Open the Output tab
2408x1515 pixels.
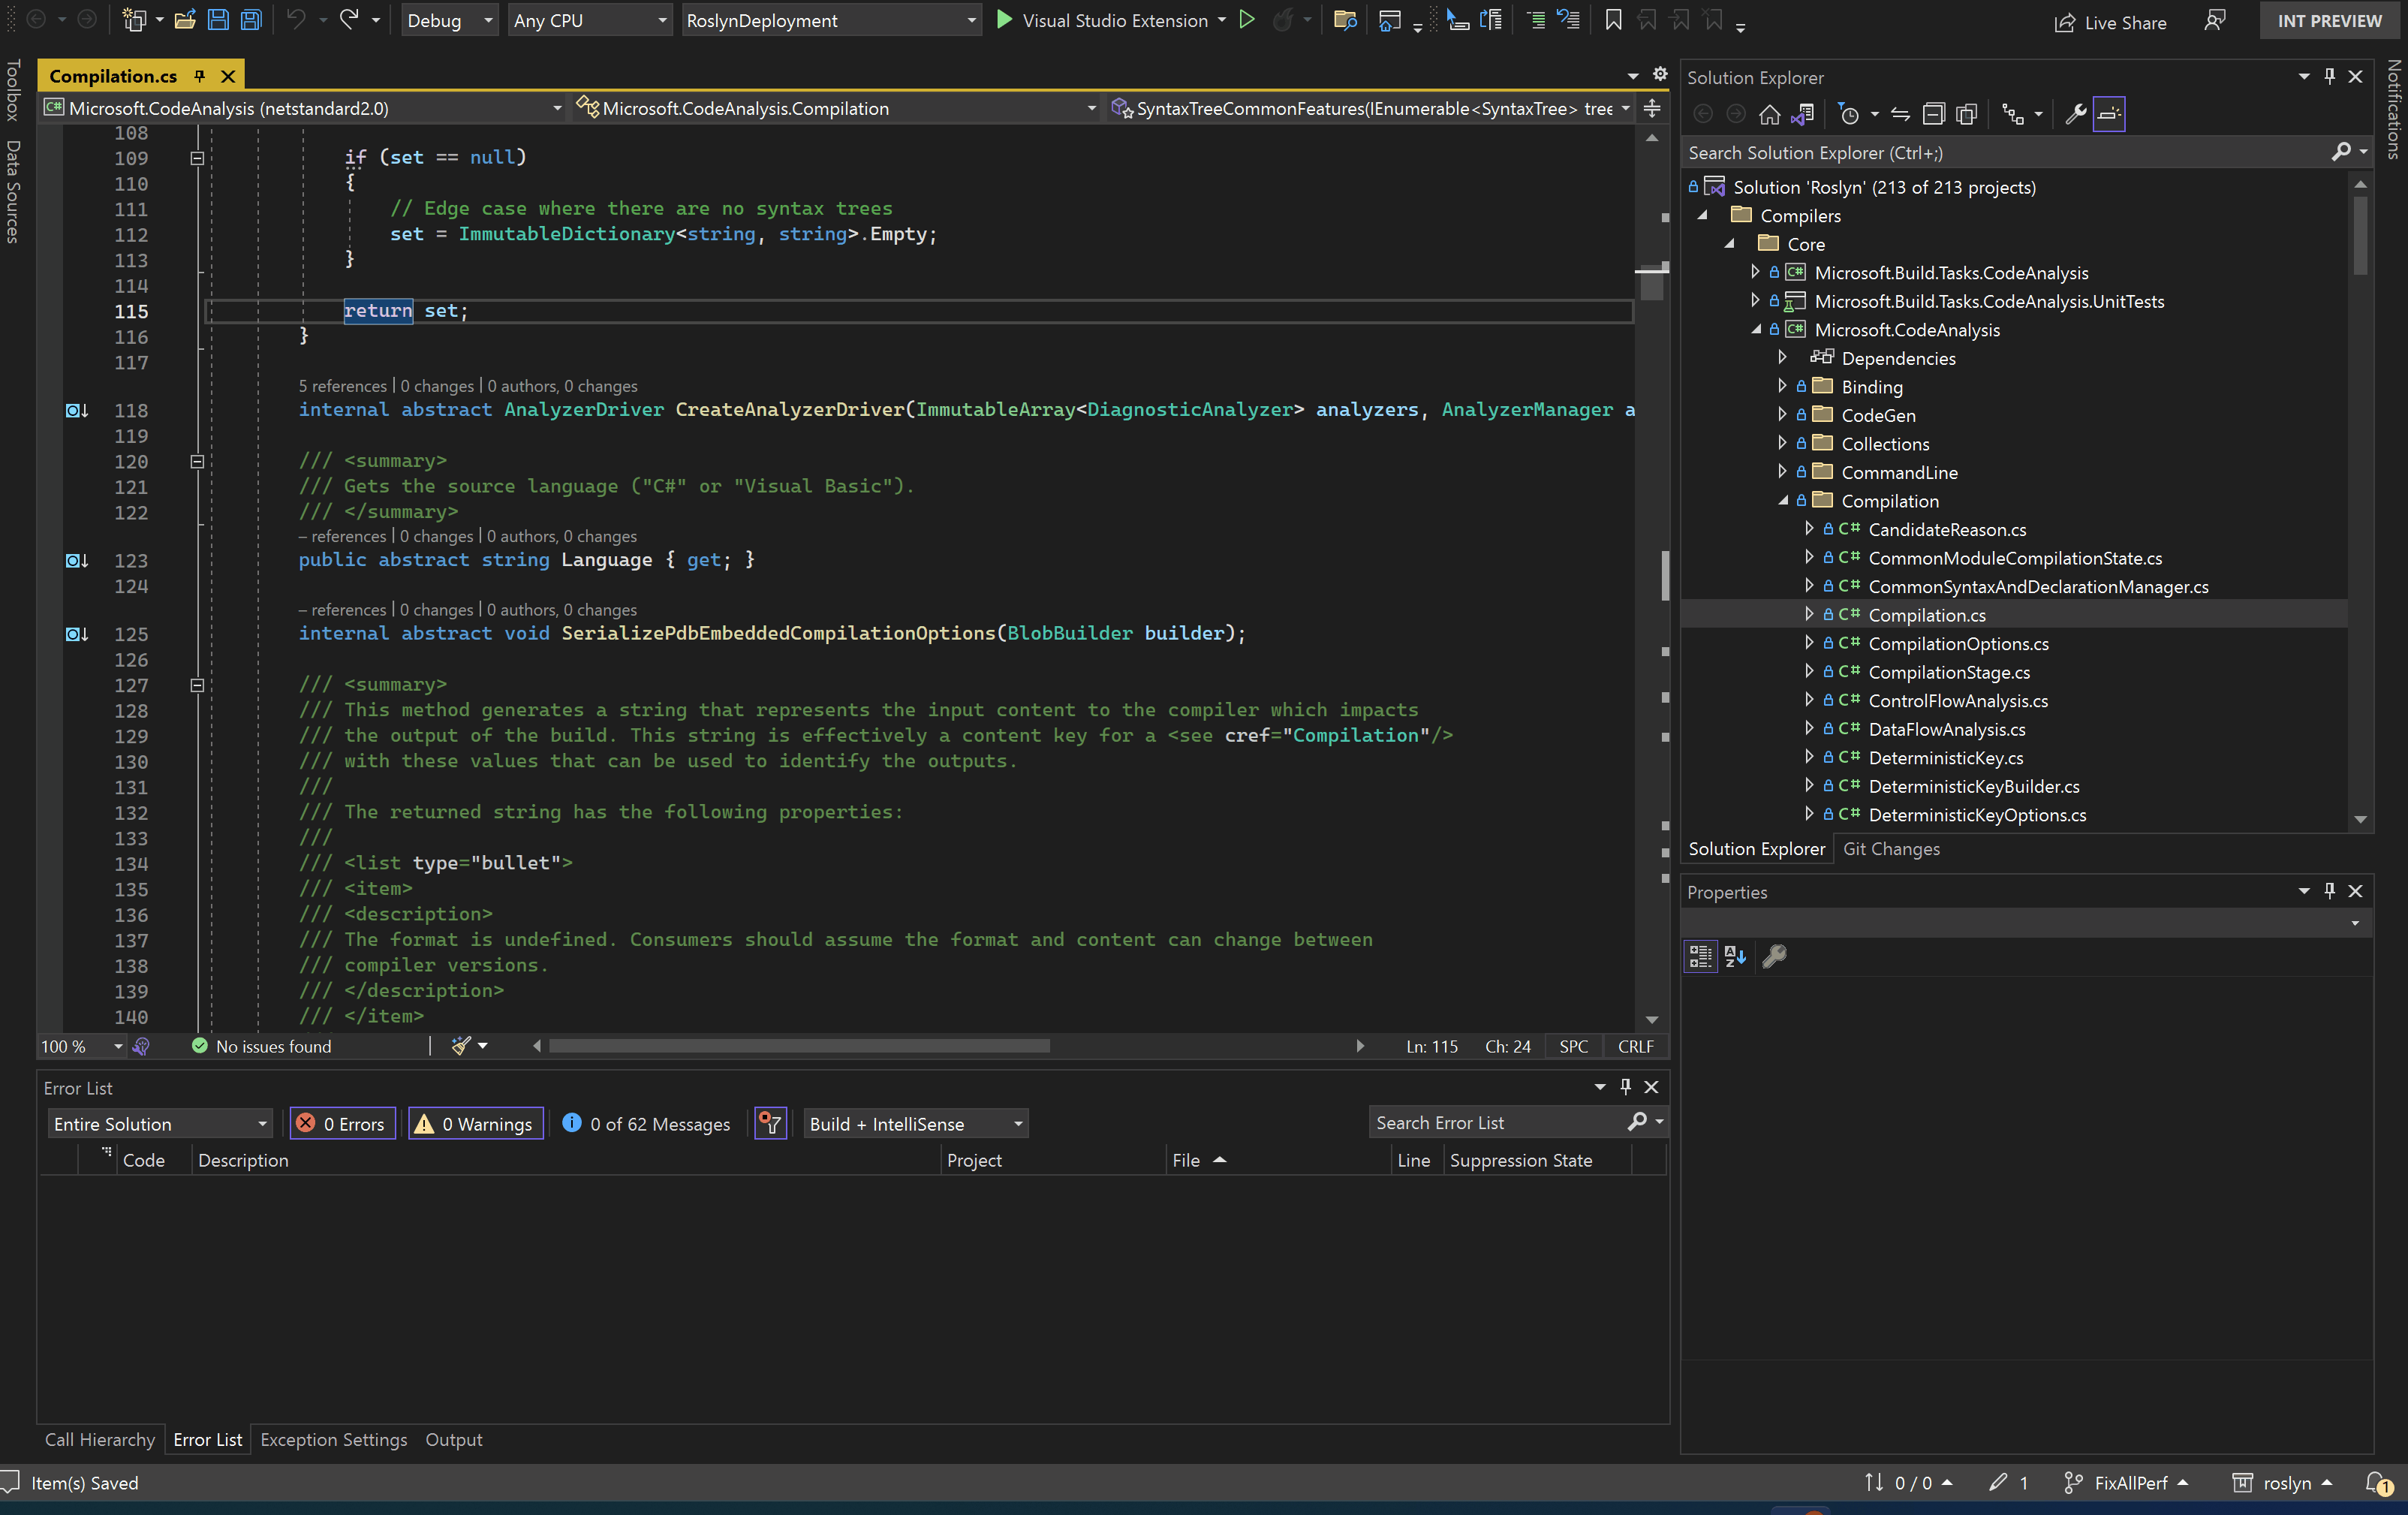coord(453,1440)
